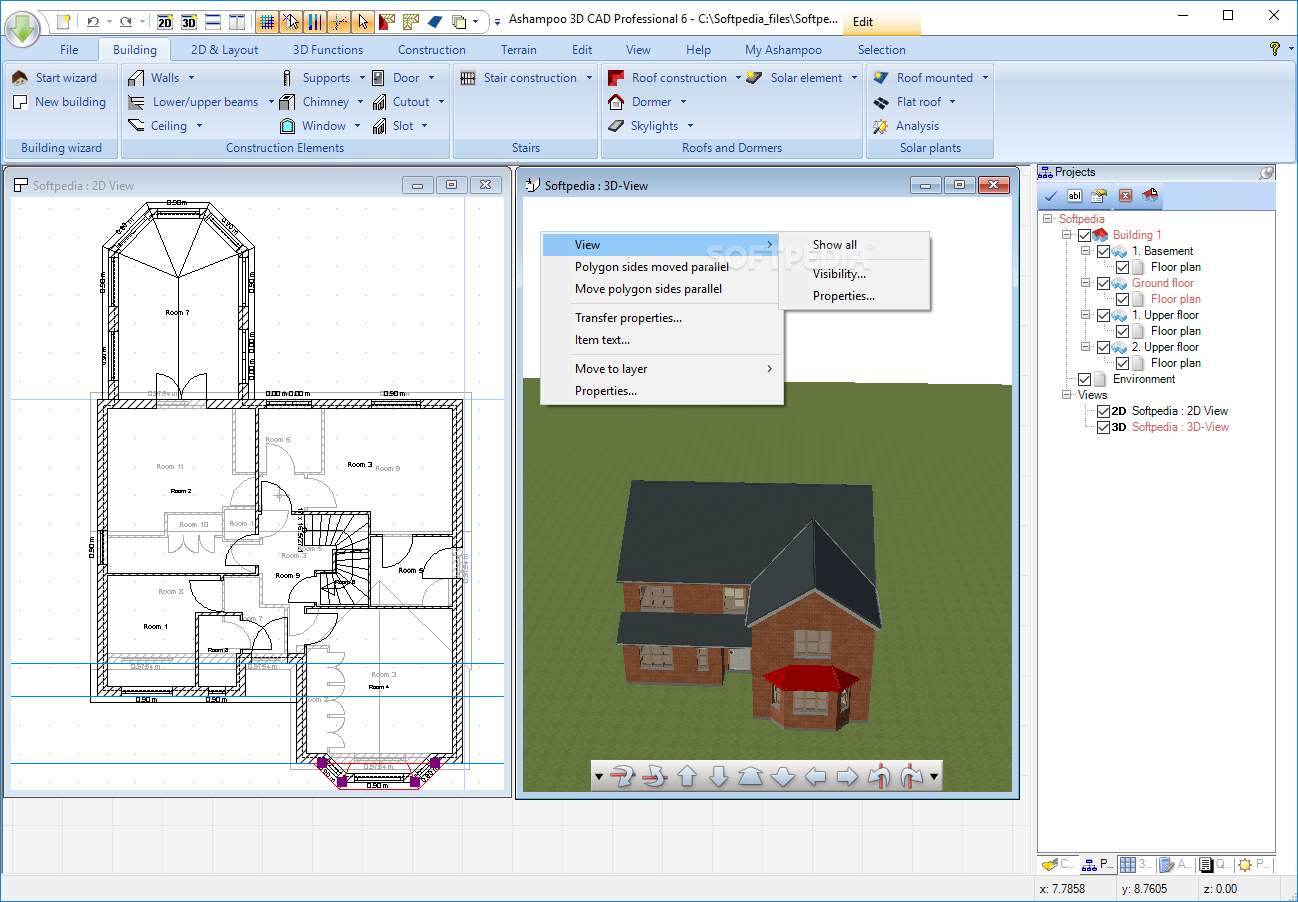Toggle the Softpedia : 2D View checkbox

[x=1103, y=411]
